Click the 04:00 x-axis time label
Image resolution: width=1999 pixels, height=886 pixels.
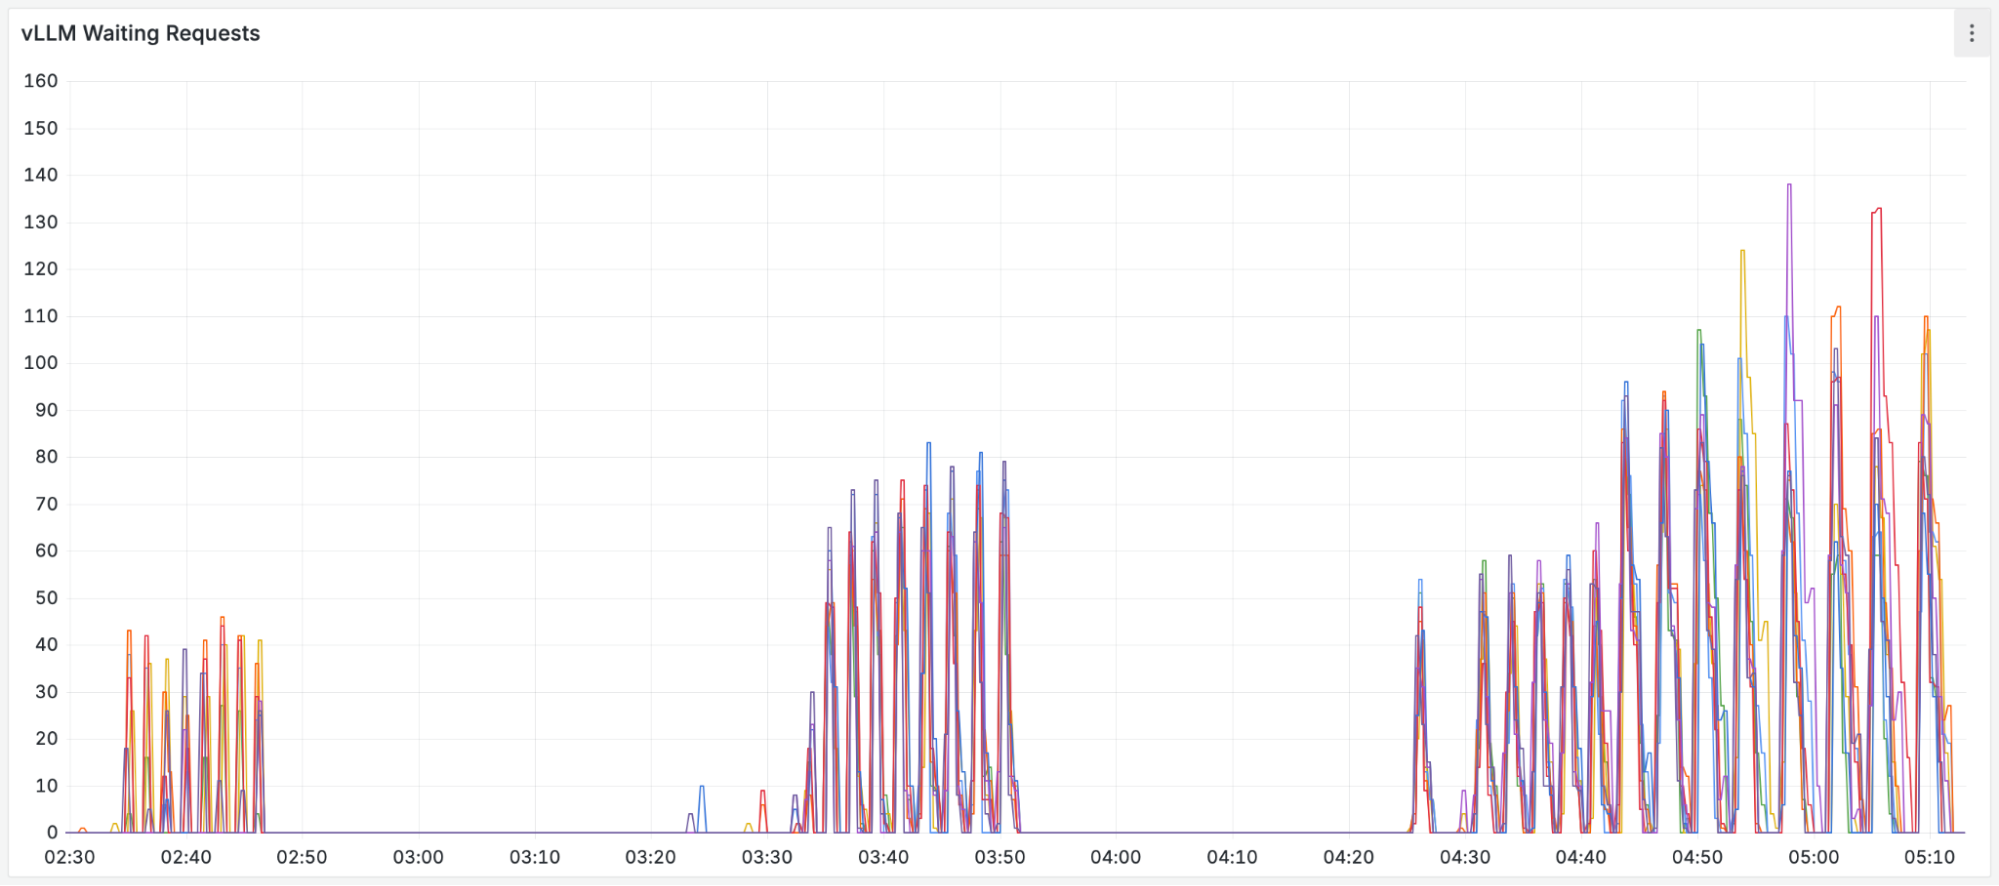(1115, 857)
